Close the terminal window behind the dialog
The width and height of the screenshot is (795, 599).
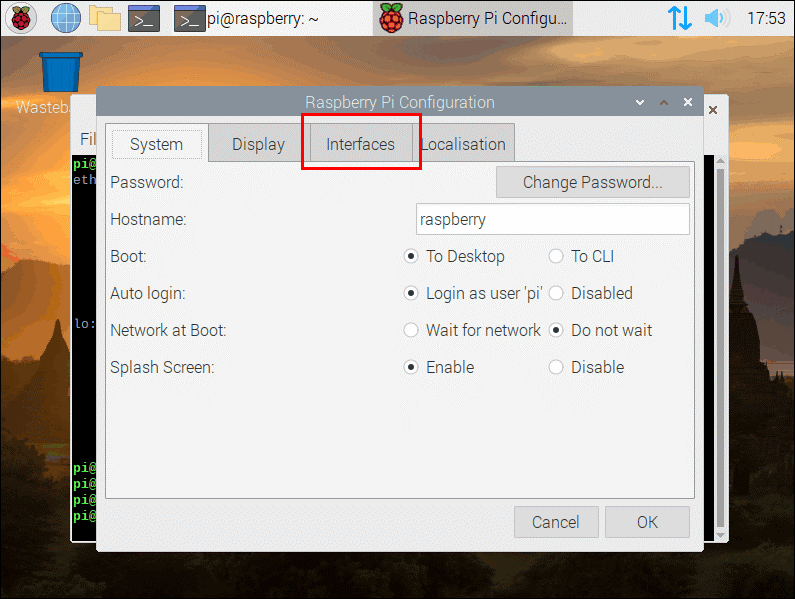click(x=713, y=110)
